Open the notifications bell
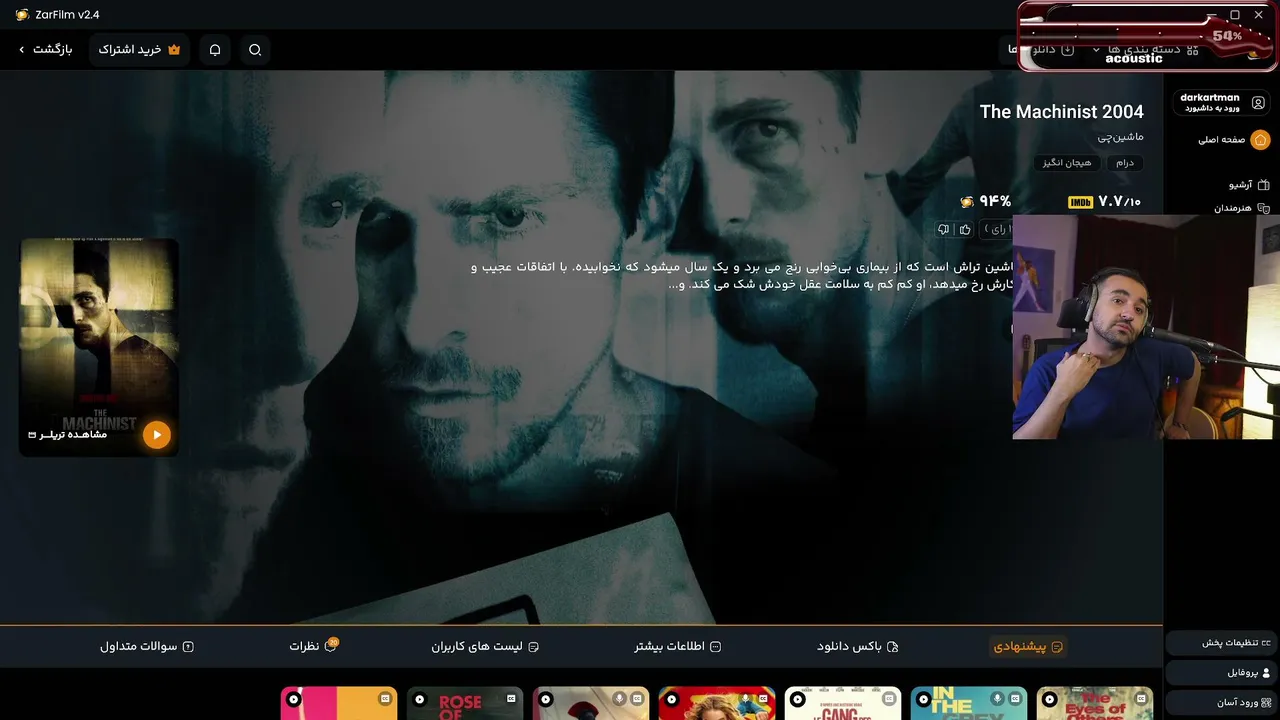This screenshot has height=720, width=1280. [215, 50]
